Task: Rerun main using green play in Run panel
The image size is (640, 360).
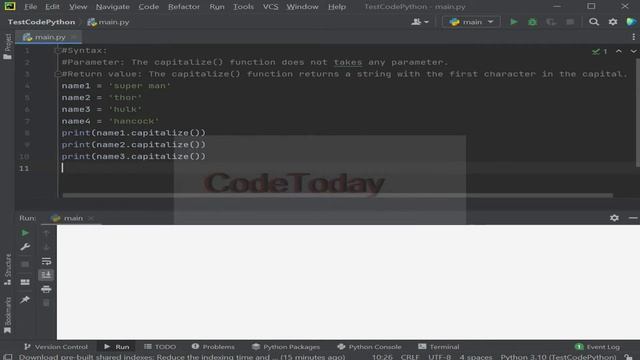Action: click(25, 233)
